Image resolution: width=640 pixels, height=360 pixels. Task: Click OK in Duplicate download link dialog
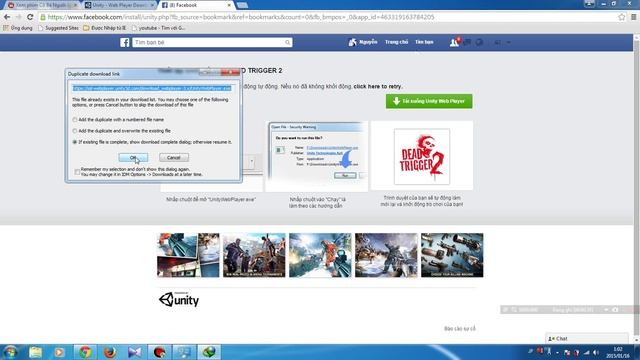(133, 158)
